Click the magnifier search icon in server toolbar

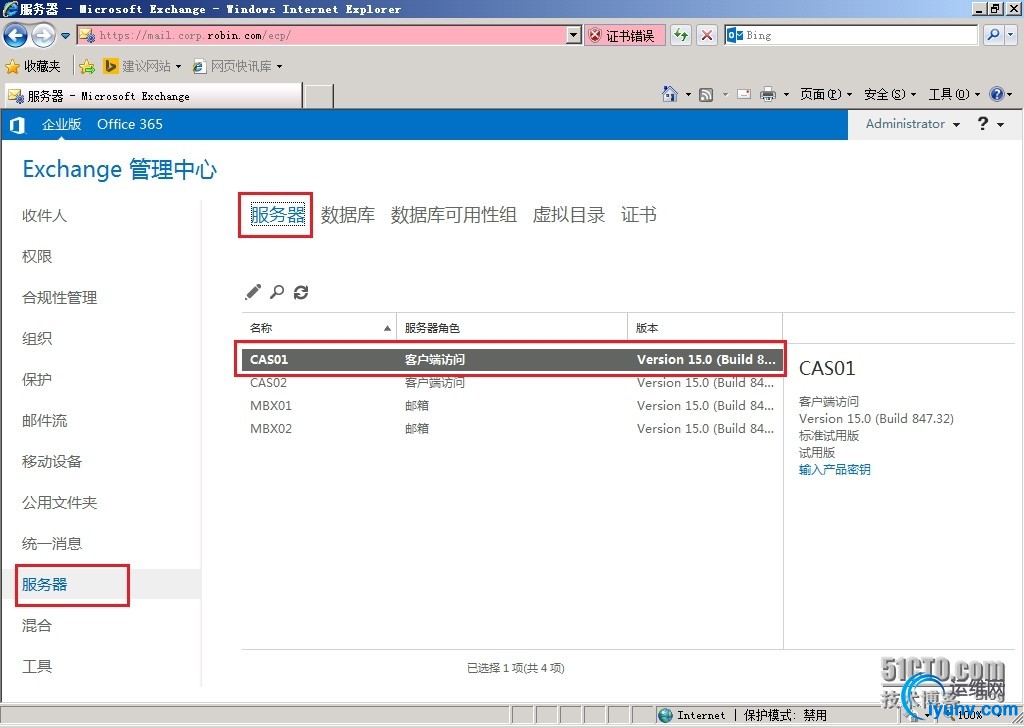pyautogui.click(x=277, y=292)
